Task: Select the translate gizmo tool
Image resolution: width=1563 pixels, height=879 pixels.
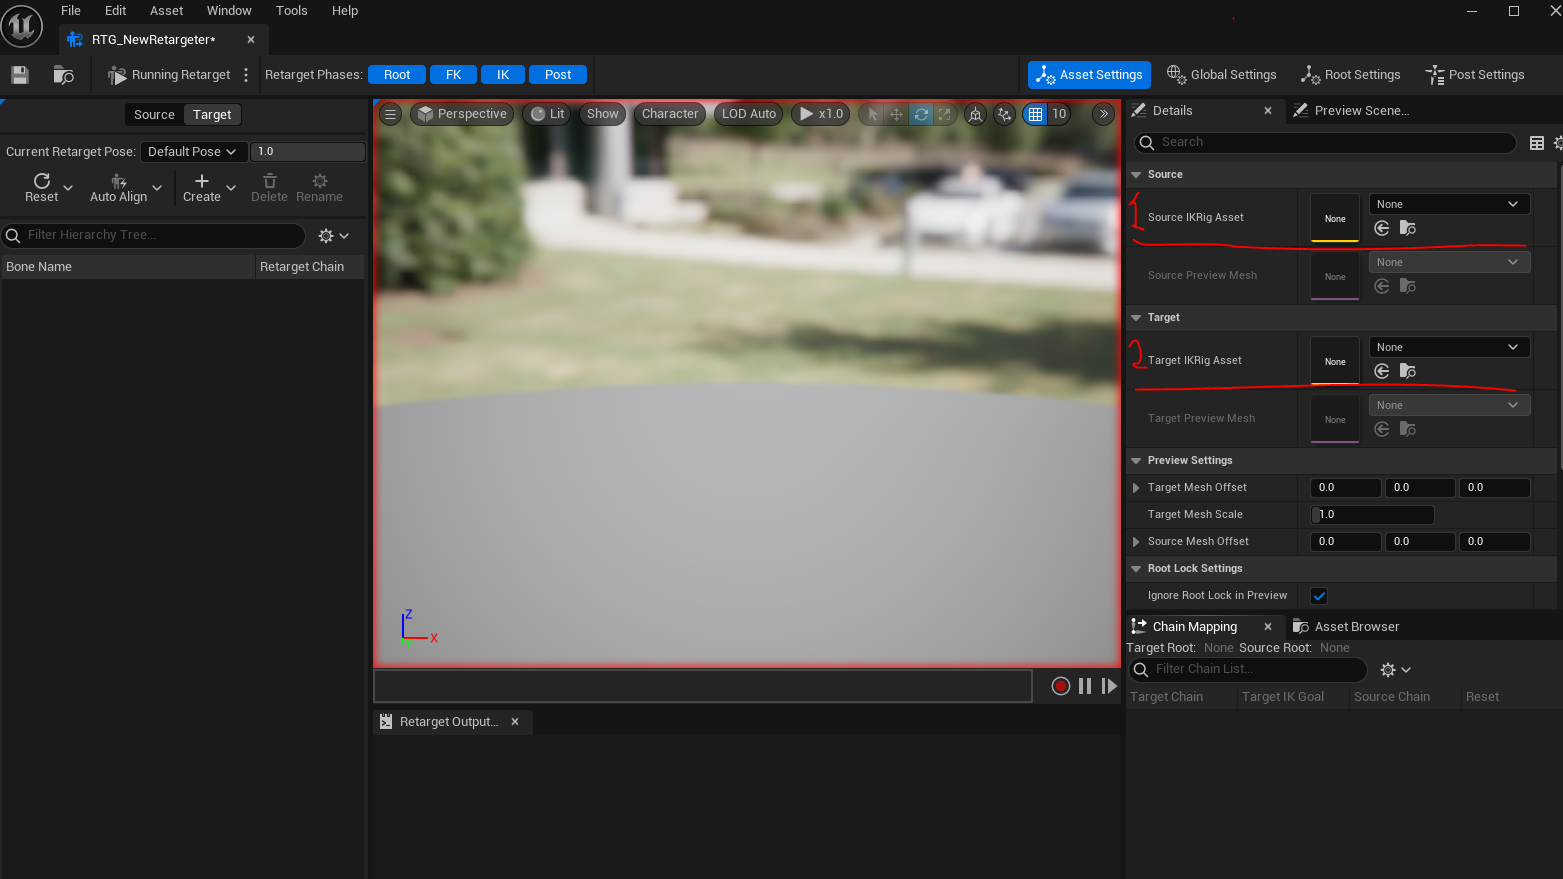Action: tap(896, 114)
